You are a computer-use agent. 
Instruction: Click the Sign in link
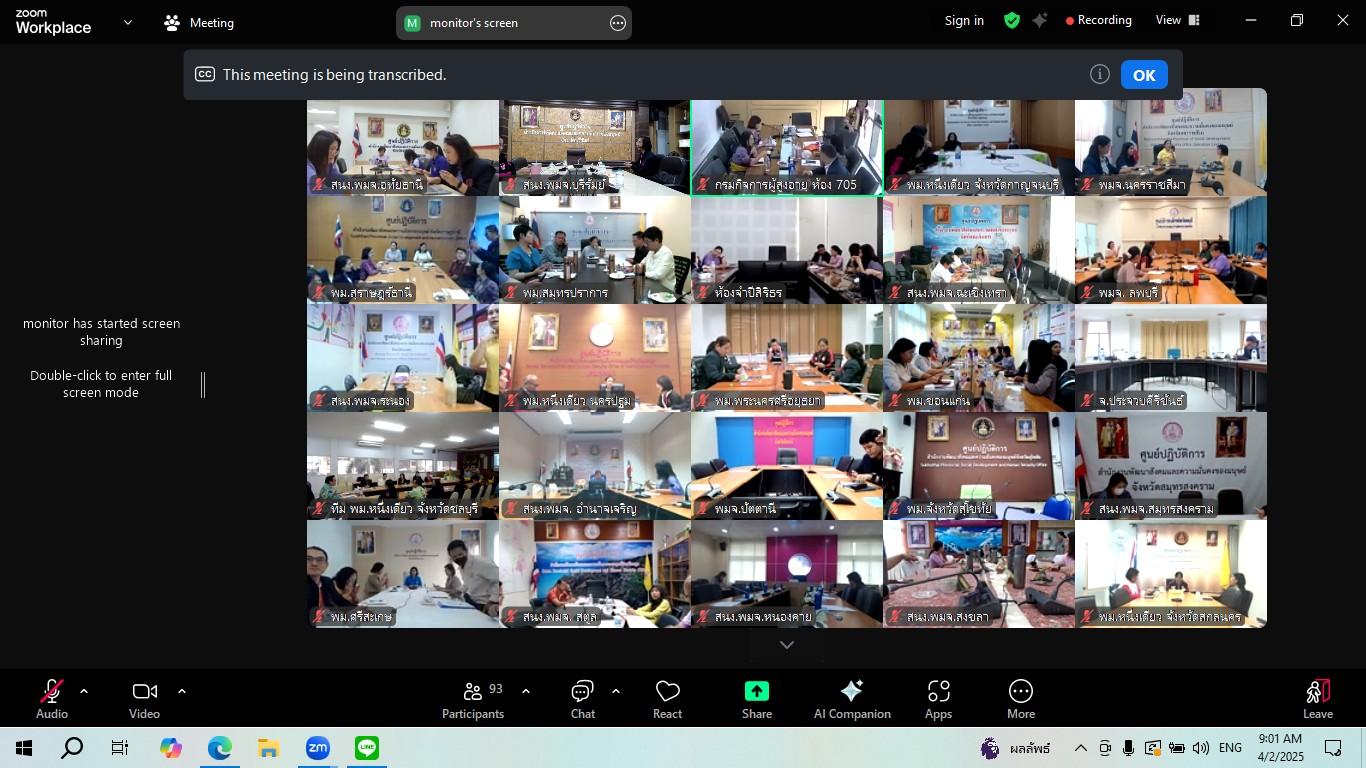click(x=964, y=20)
